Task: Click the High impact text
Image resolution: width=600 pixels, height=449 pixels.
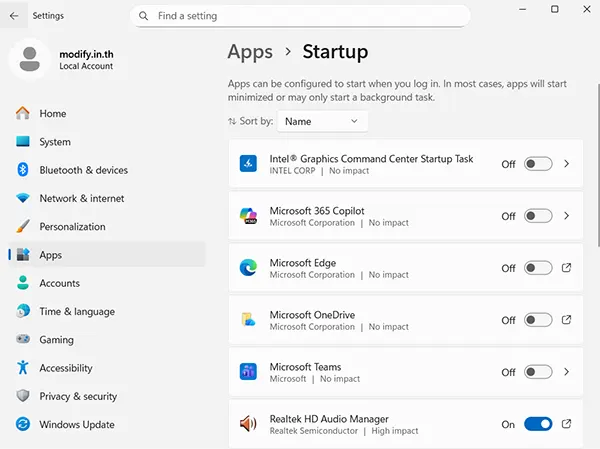Action: point(395,431)
